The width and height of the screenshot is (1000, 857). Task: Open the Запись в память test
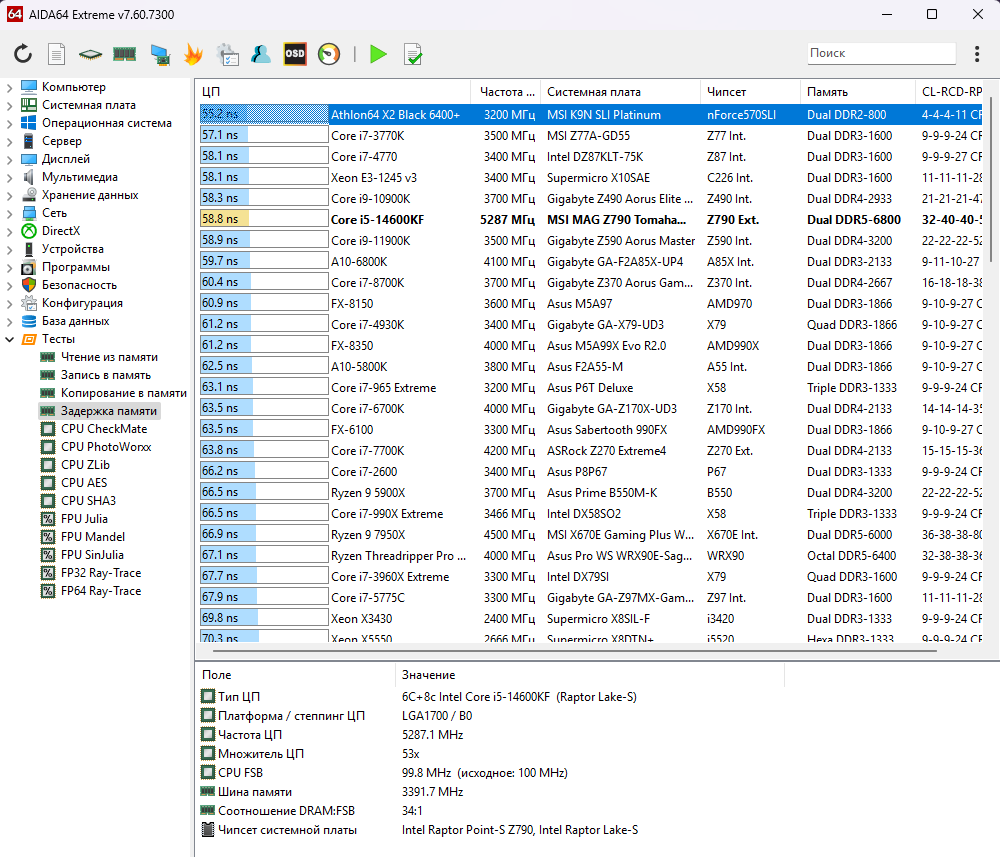(x=106, y=375)
